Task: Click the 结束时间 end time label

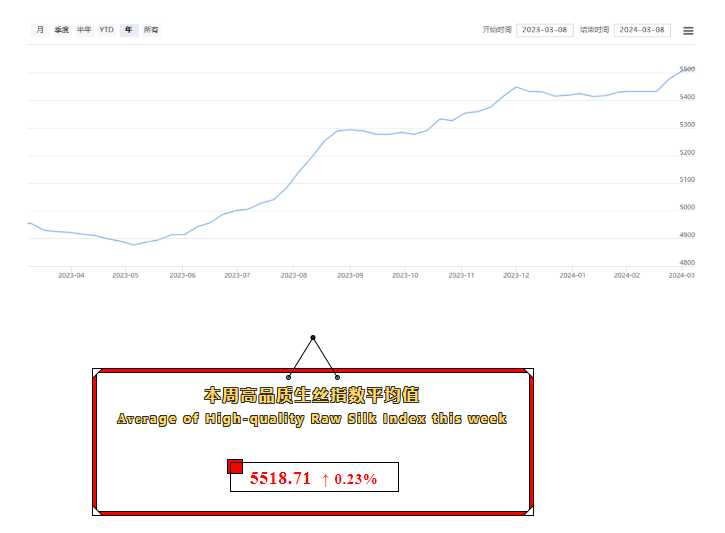Action: (594, 30)
